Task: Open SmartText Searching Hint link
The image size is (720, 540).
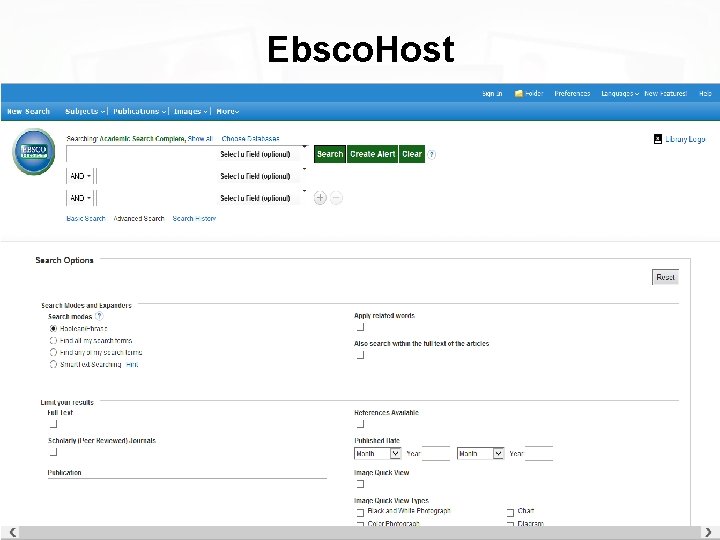Action: pos(132,365)
